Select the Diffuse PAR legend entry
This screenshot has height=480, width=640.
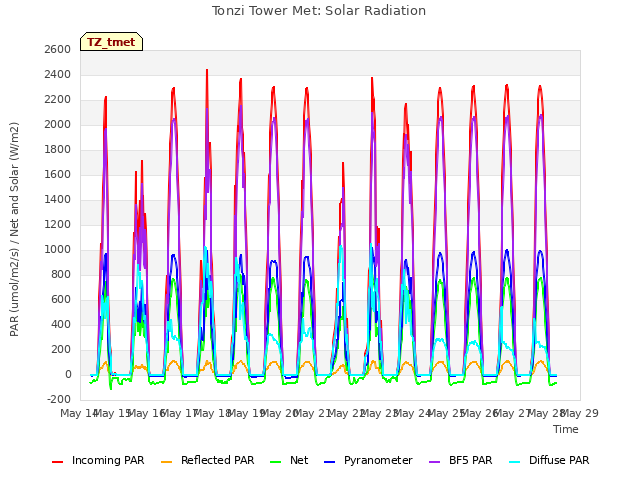point(549,460)
